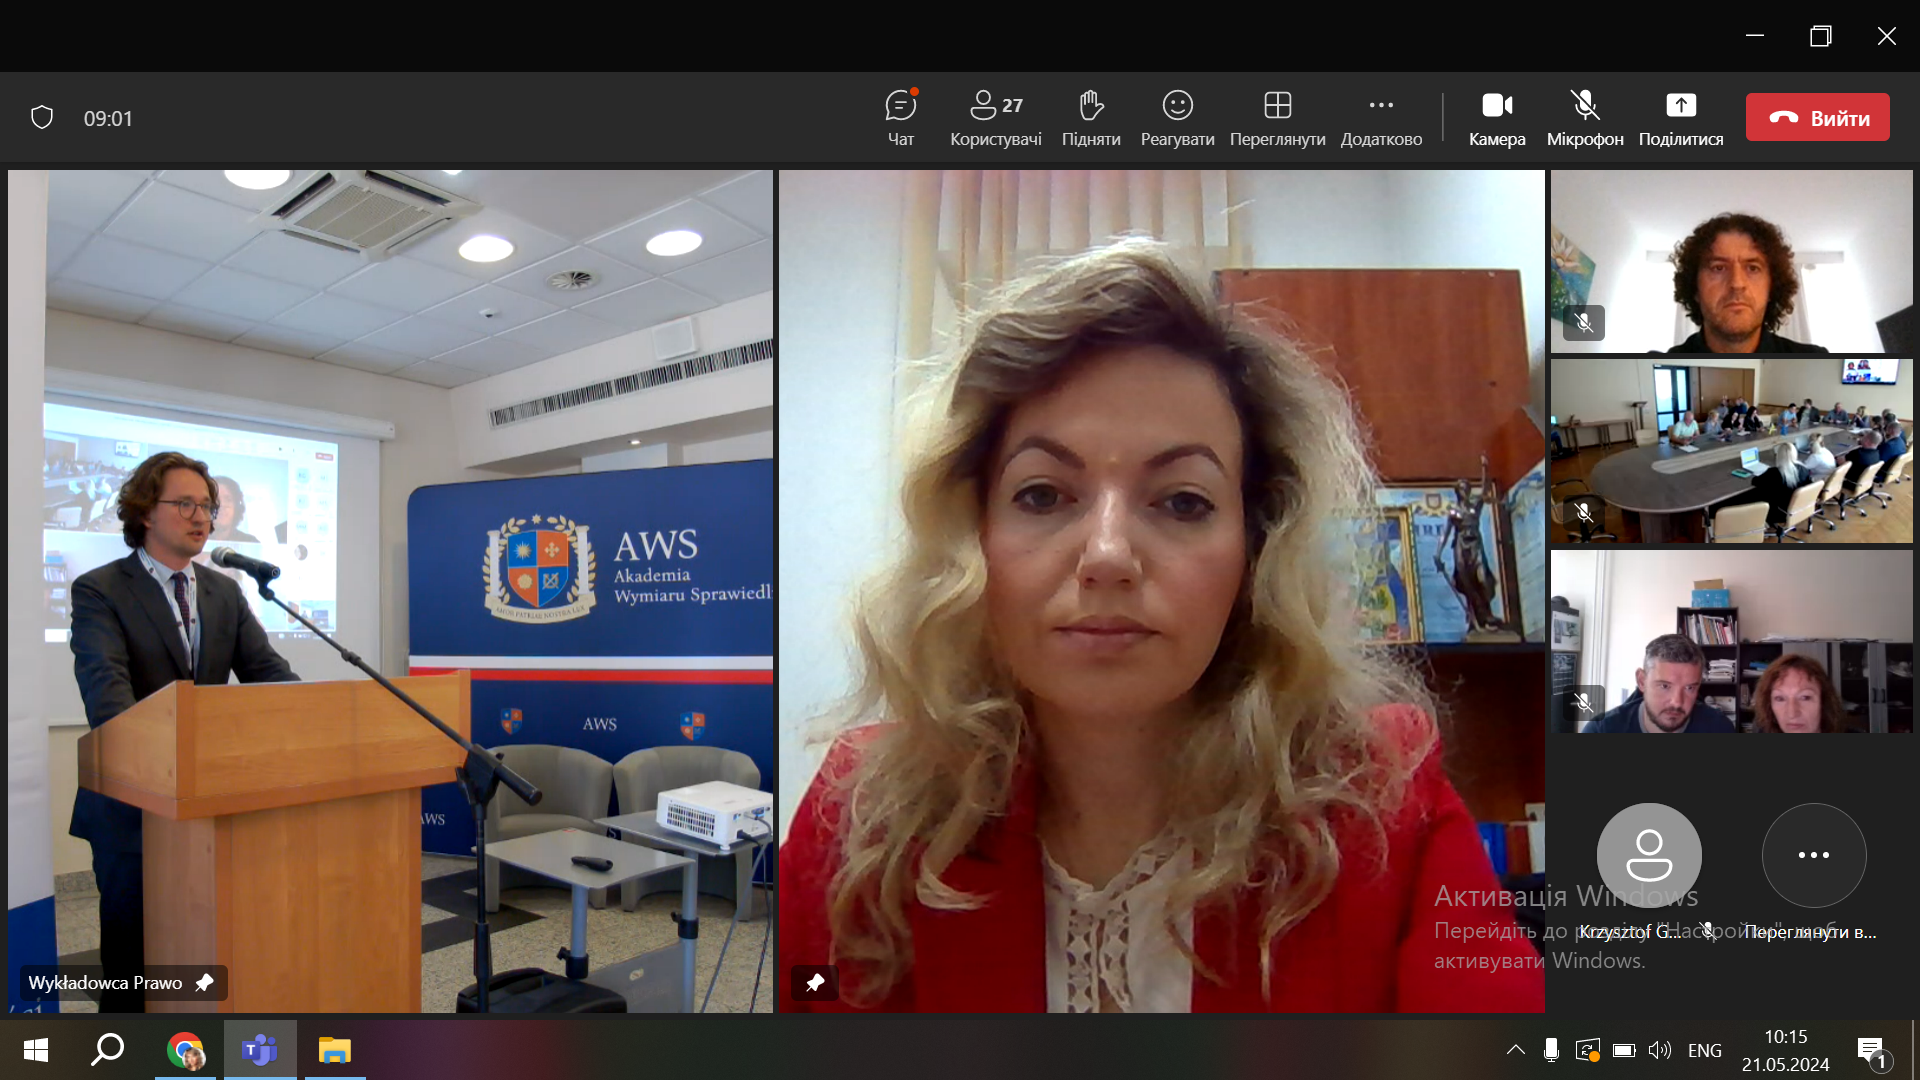1920x1080 pixels.
Task: Select the Krzysztof G. participant avatar
Action: [x=1649, y=855]
